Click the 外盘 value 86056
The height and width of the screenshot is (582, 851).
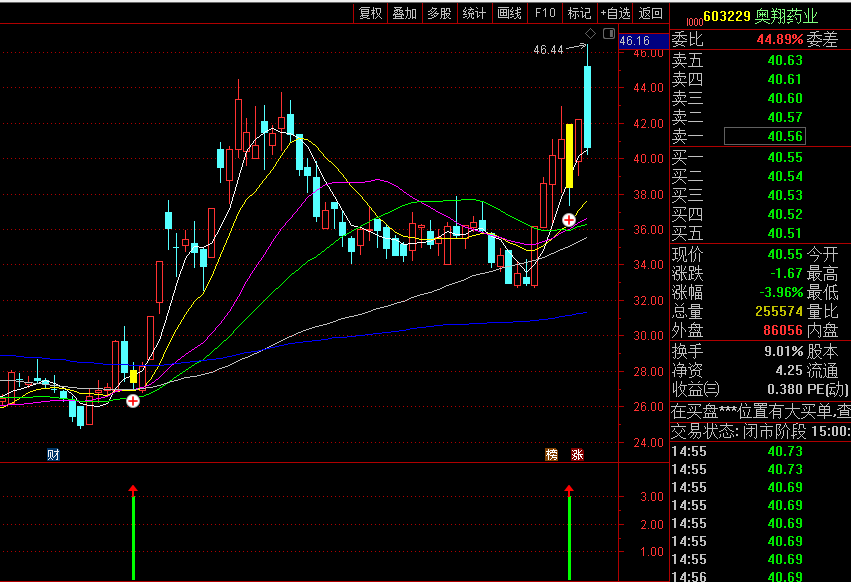(783, 330)
